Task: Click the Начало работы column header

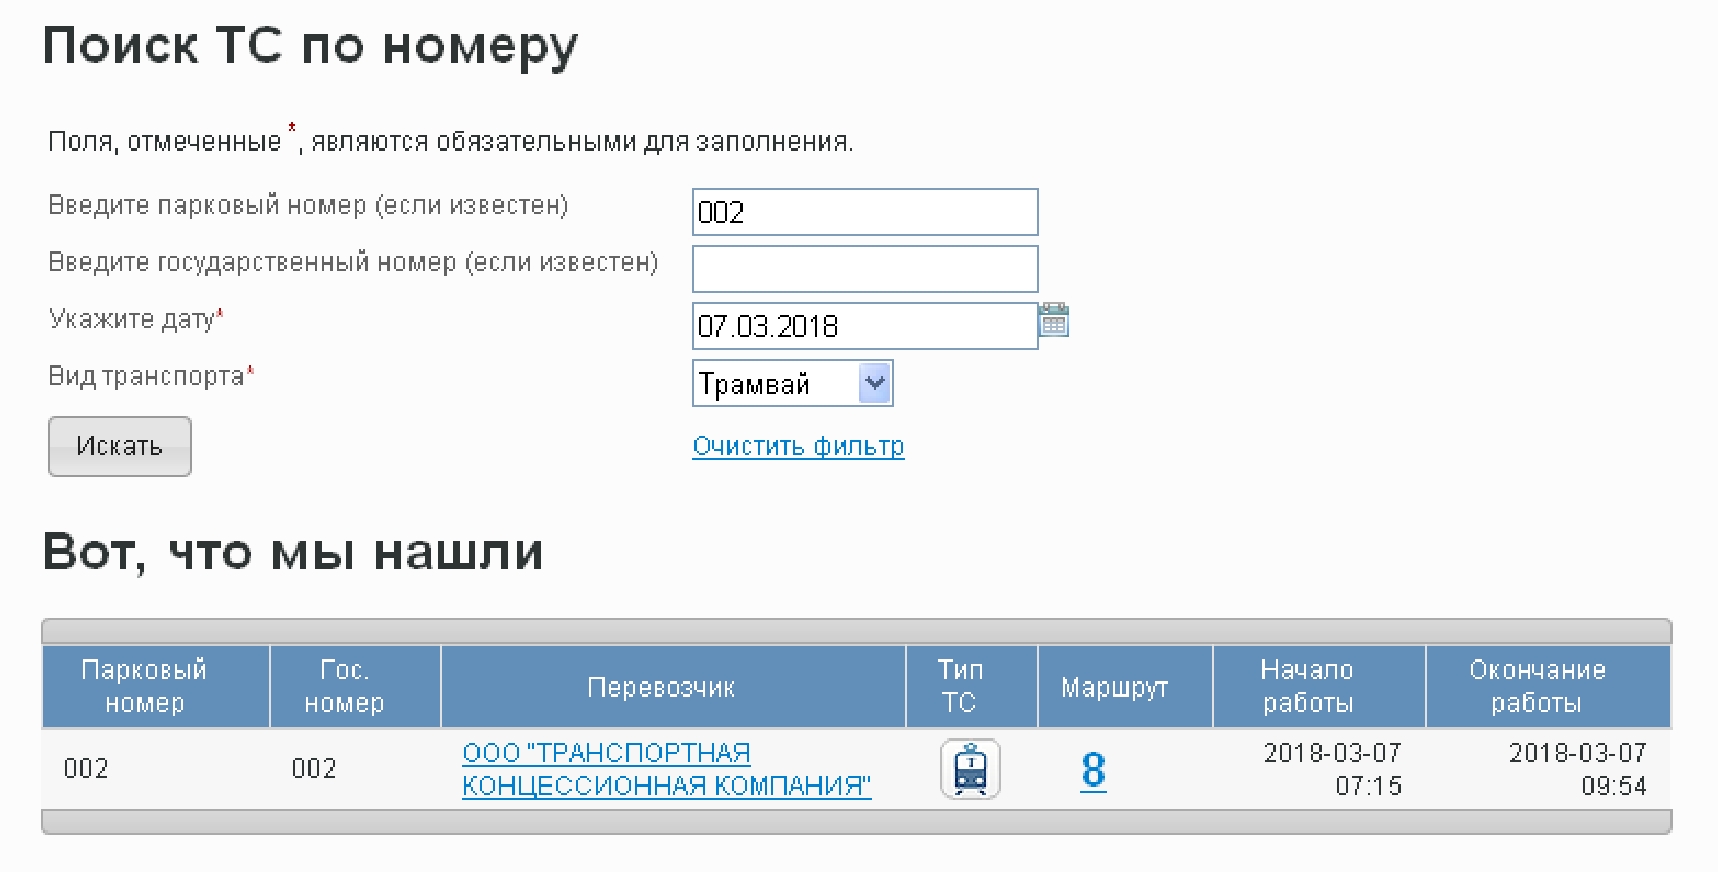Action: (x=1308, y=686)
